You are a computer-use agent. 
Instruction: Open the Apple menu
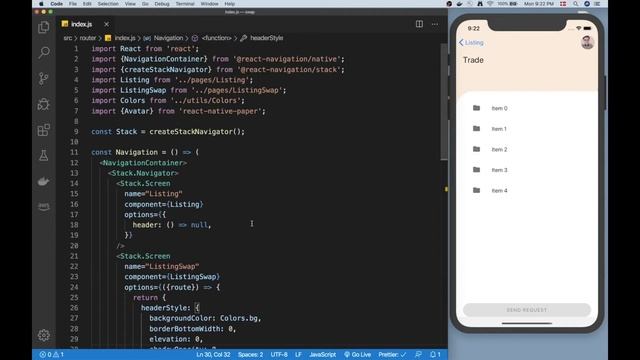tap(41, 4)
